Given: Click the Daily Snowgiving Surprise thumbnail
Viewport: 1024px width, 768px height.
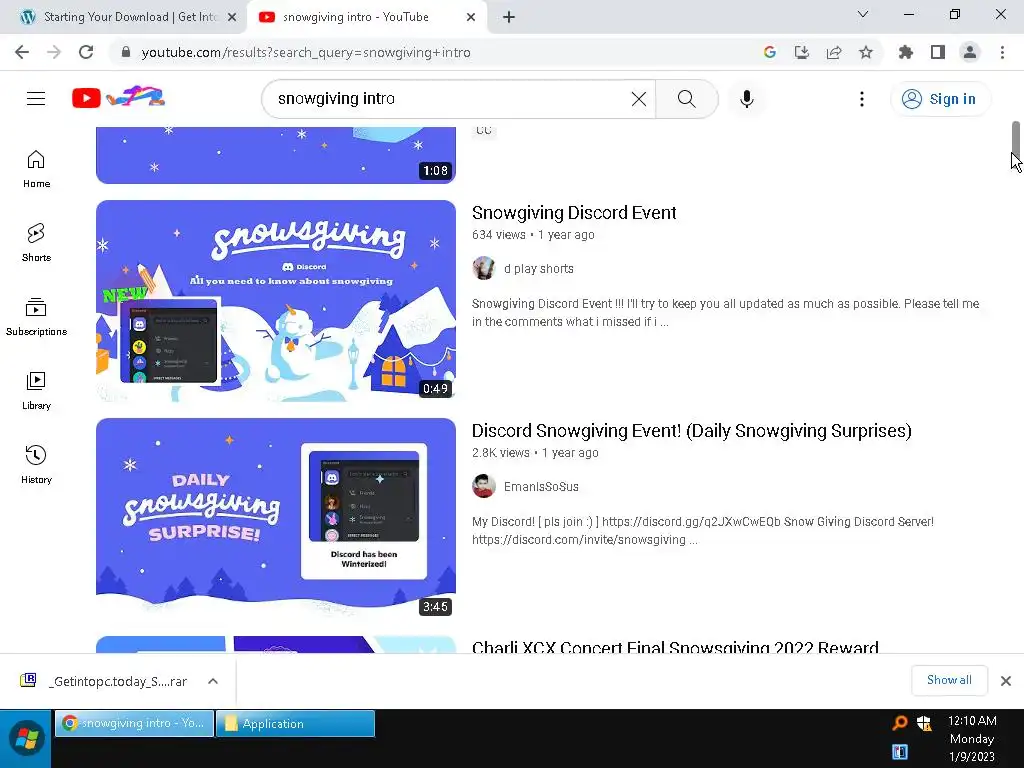Looking at the screenshot, I should click(x=276, y=519).
